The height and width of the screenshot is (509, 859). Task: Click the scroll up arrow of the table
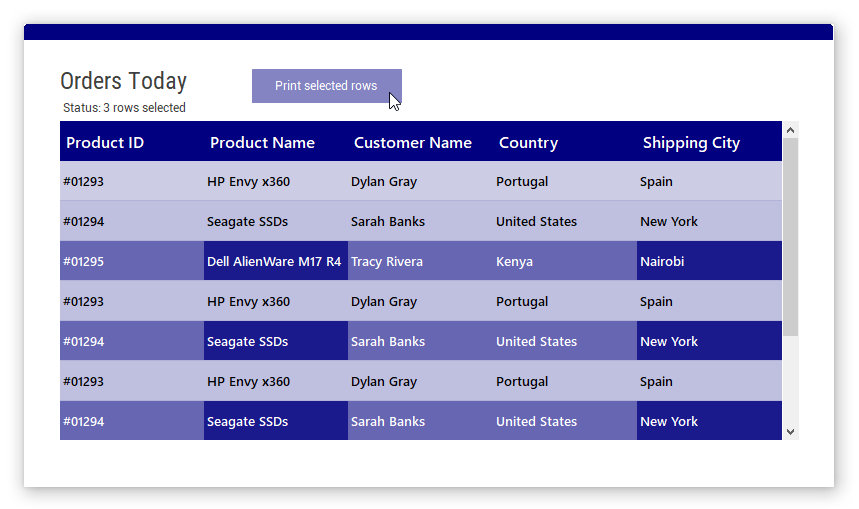coord(790,130)
